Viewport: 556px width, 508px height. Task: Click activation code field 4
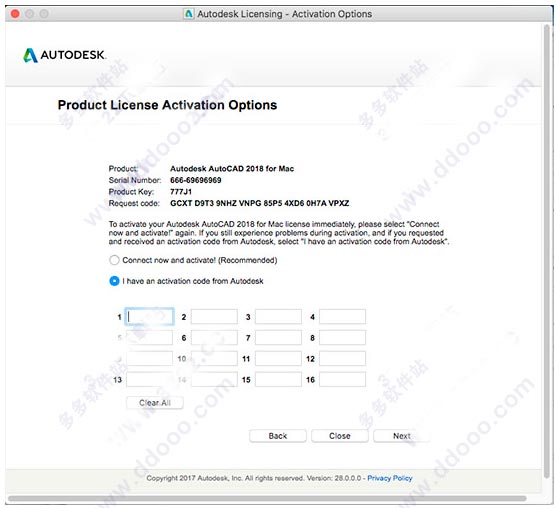pos(343,317)
